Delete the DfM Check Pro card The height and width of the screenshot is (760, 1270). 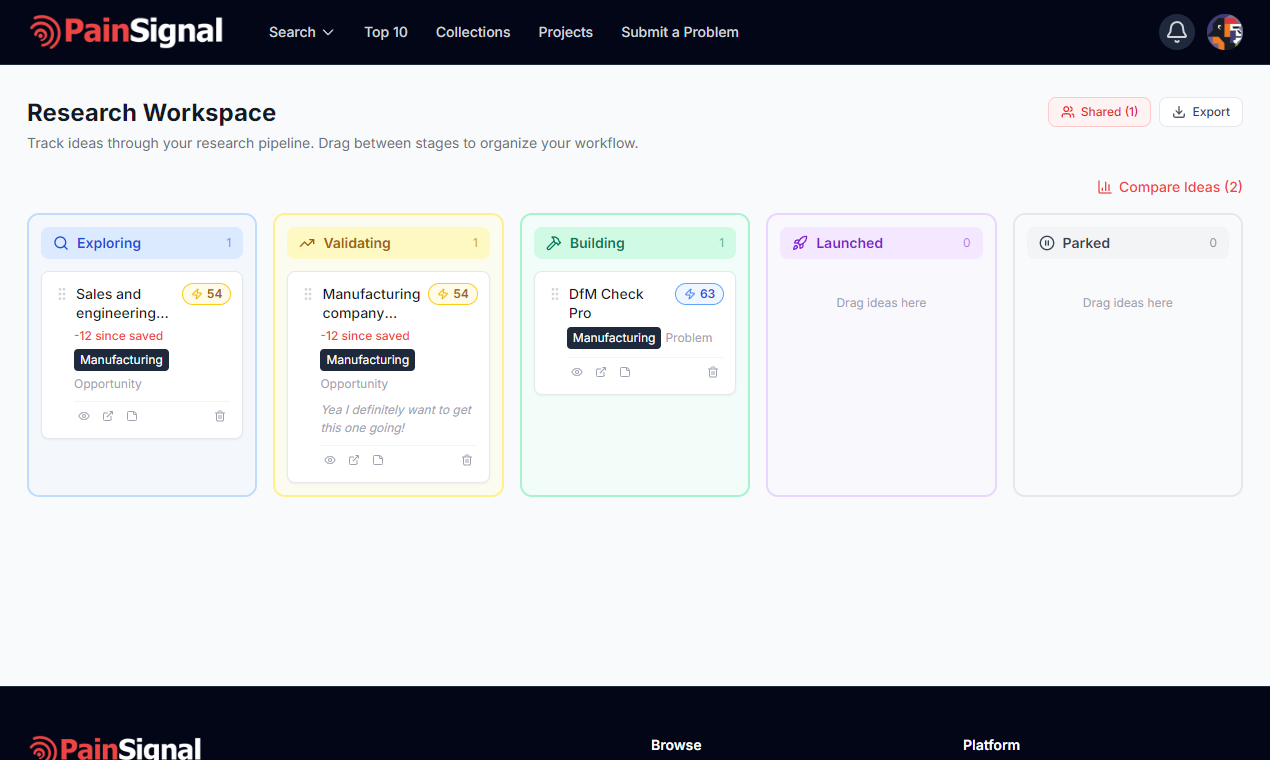click(x=713, y=372)
